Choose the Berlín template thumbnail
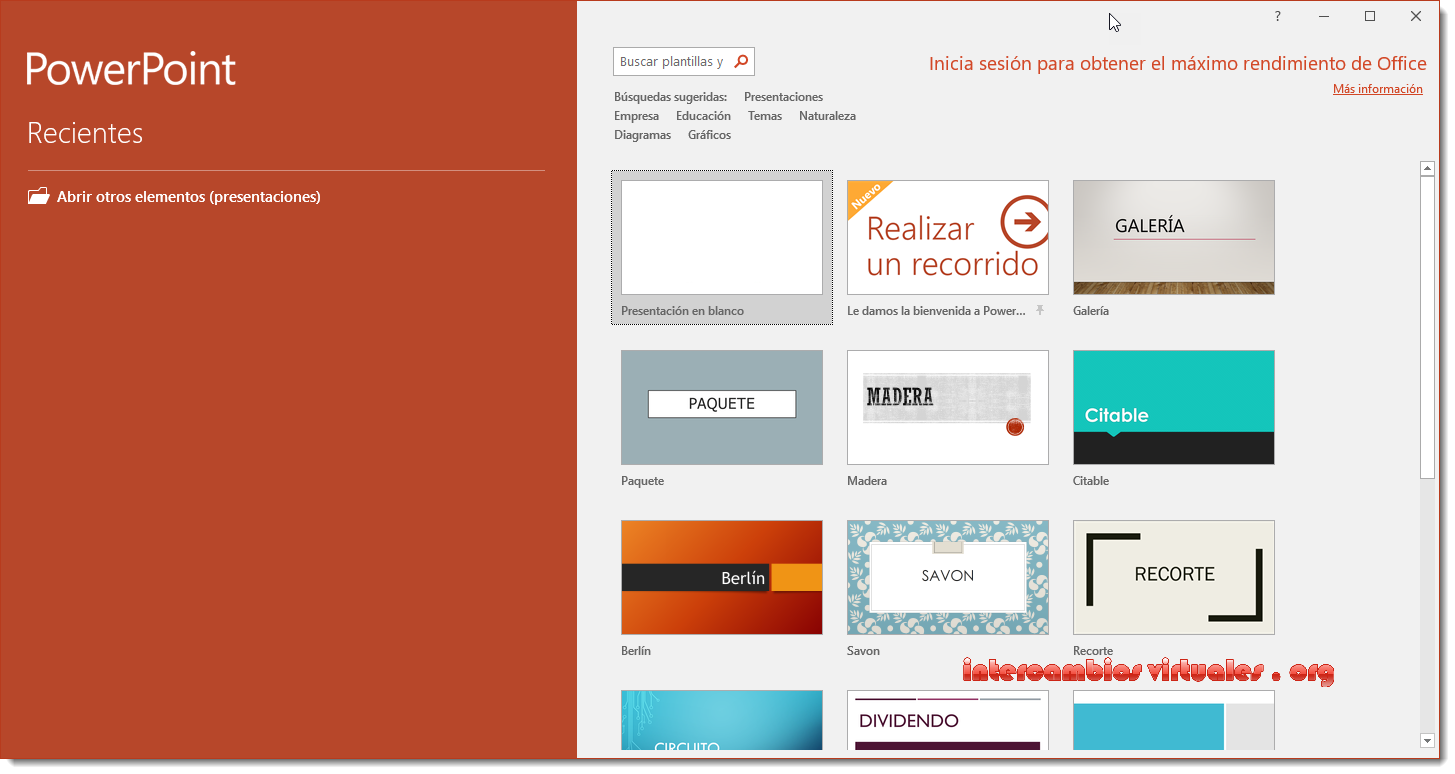 point(722,577)
